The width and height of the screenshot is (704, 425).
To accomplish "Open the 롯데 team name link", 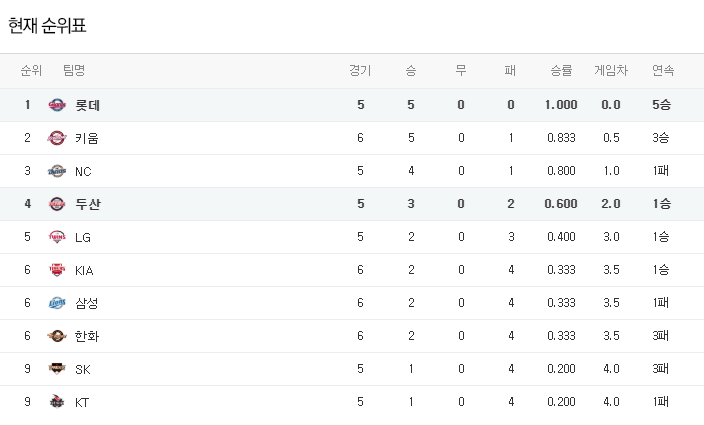I will click(87, 105).
